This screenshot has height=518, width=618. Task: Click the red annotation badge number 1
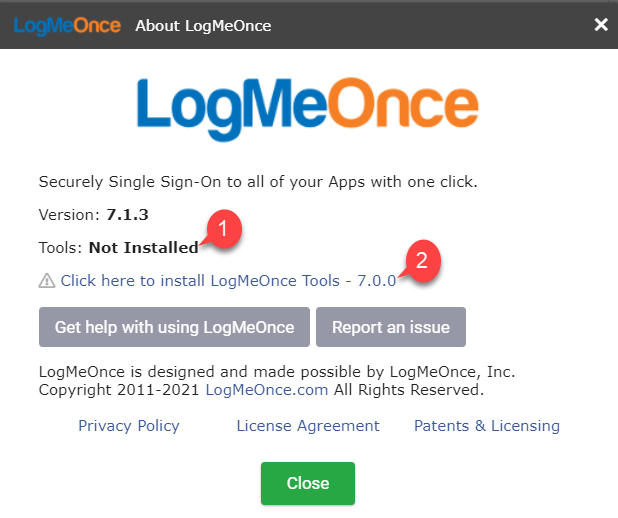224,229
